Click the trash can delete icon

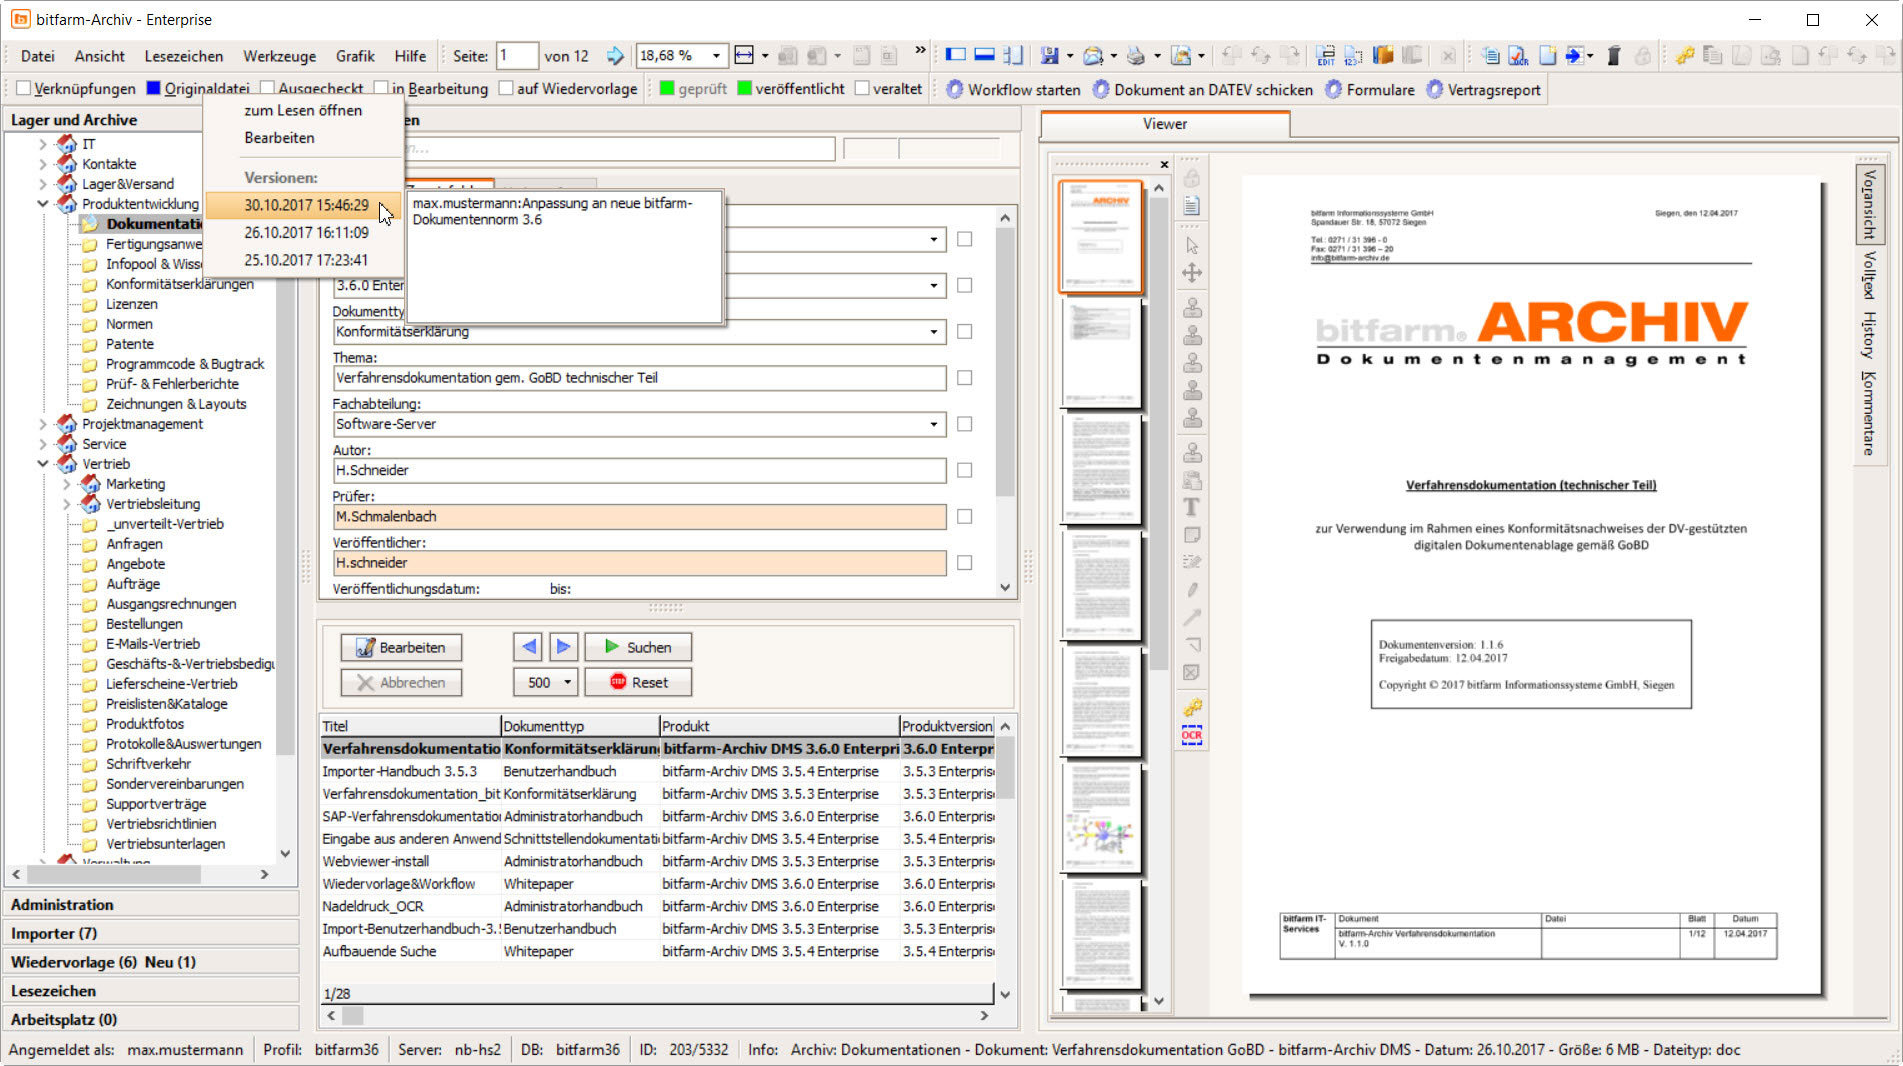click(1613, 56)
